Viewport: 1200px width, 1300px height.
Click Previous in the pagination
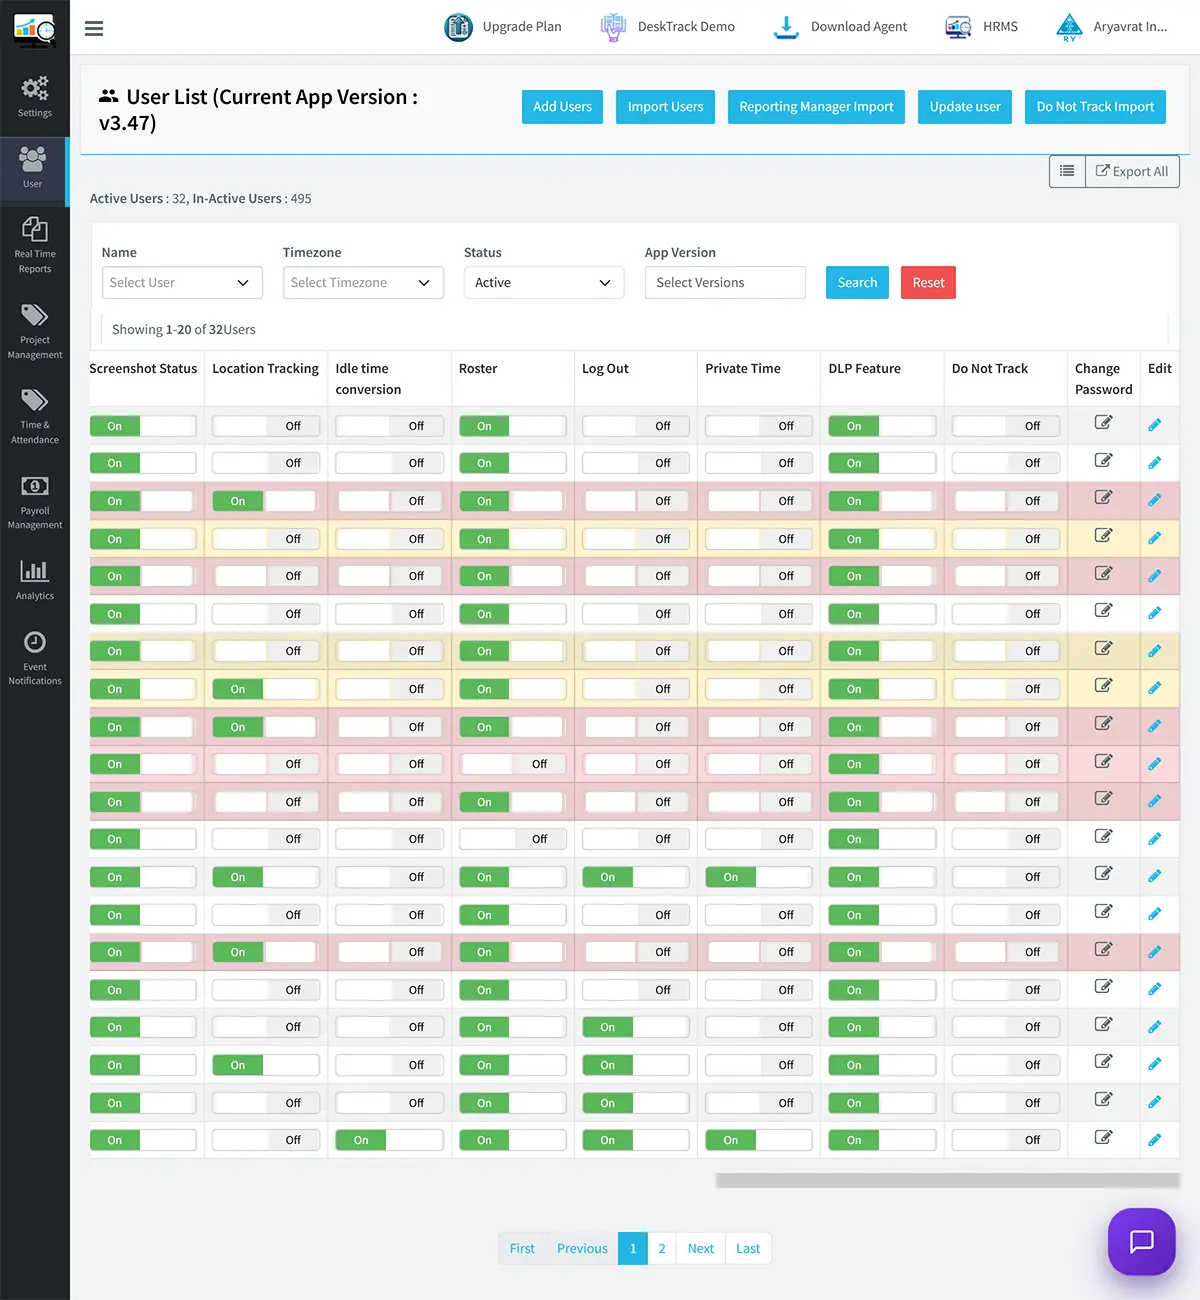(x=582, y=1249)
